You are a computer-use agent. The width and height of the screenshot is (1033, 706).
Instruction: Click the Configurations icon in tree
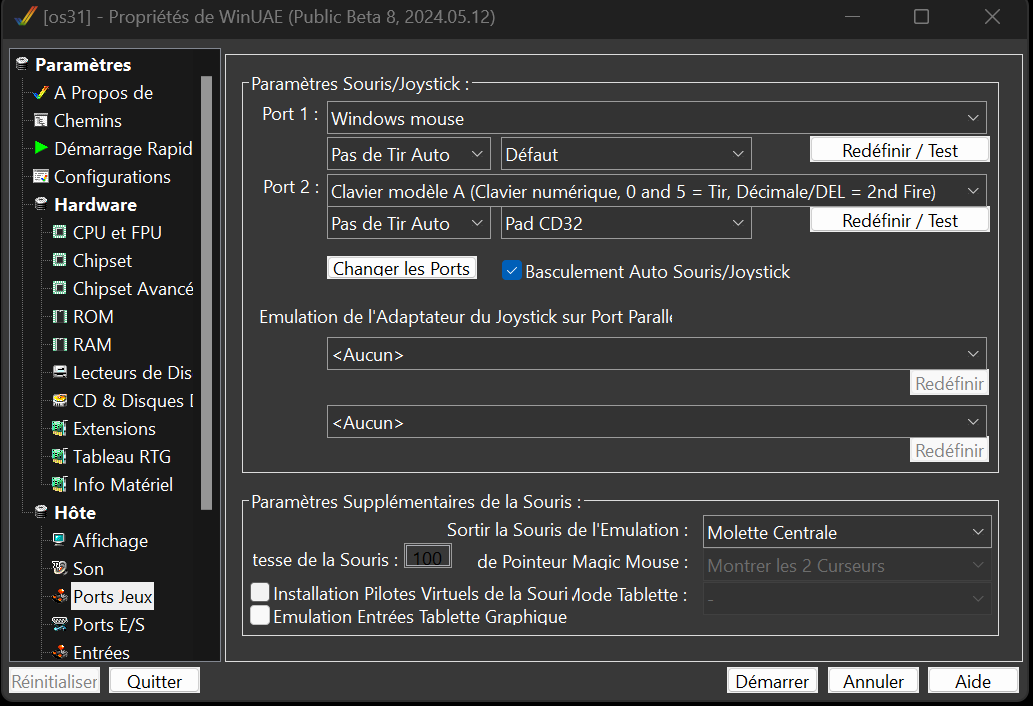point(41,177)
